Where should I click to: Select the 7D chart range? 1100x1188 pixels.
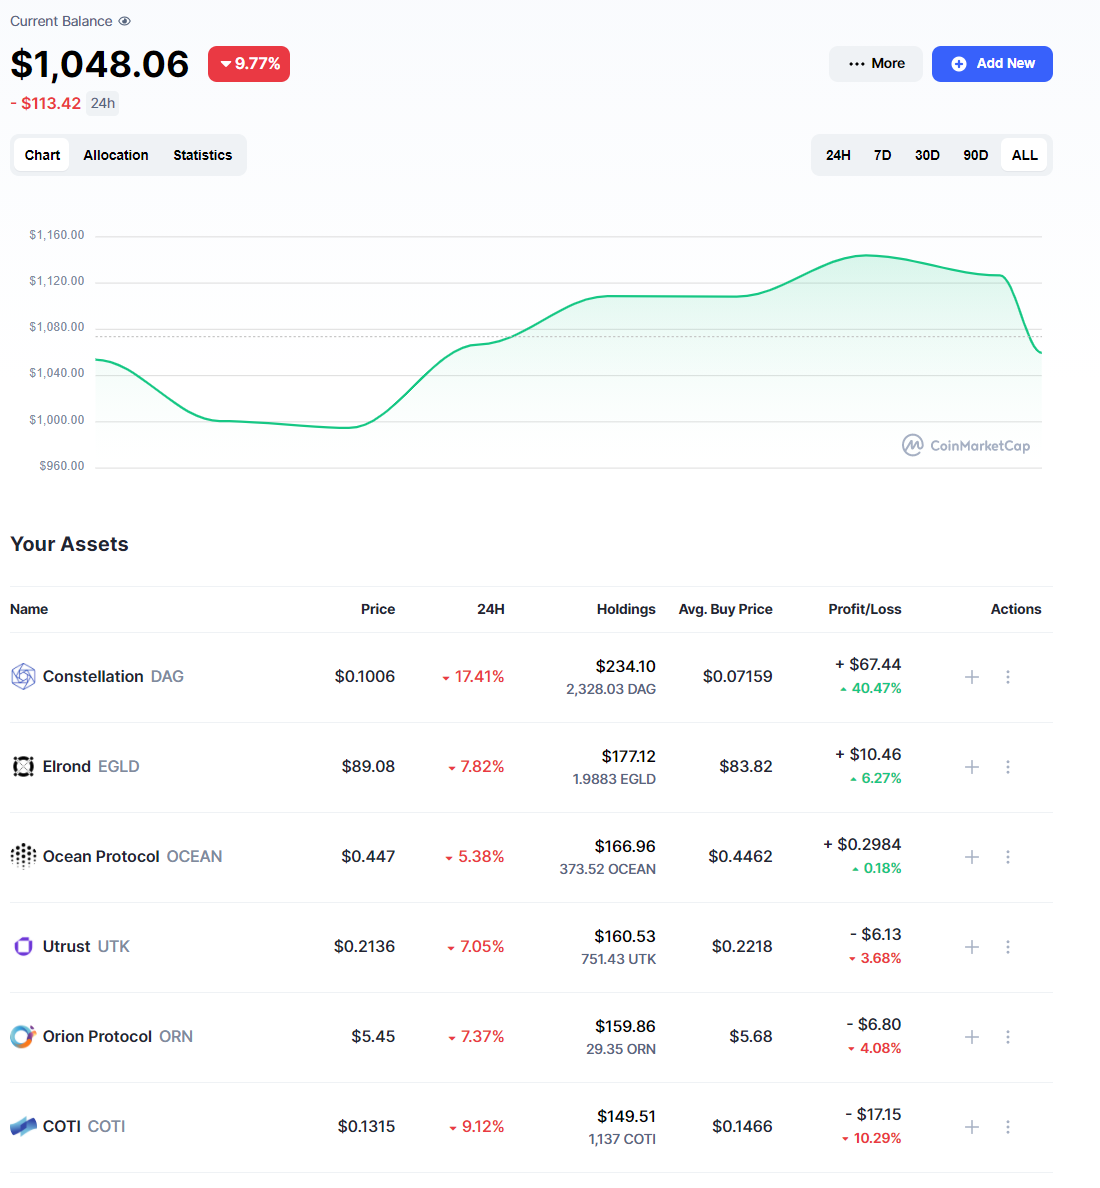(883, 155)
